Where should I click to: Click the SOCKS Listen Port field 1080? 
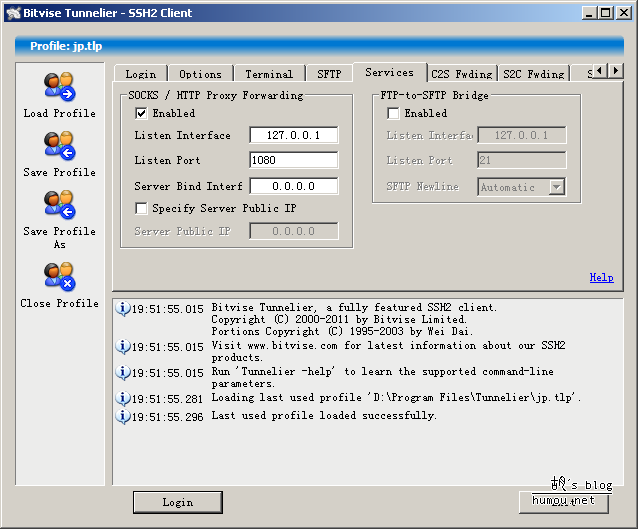pos(293,160)
